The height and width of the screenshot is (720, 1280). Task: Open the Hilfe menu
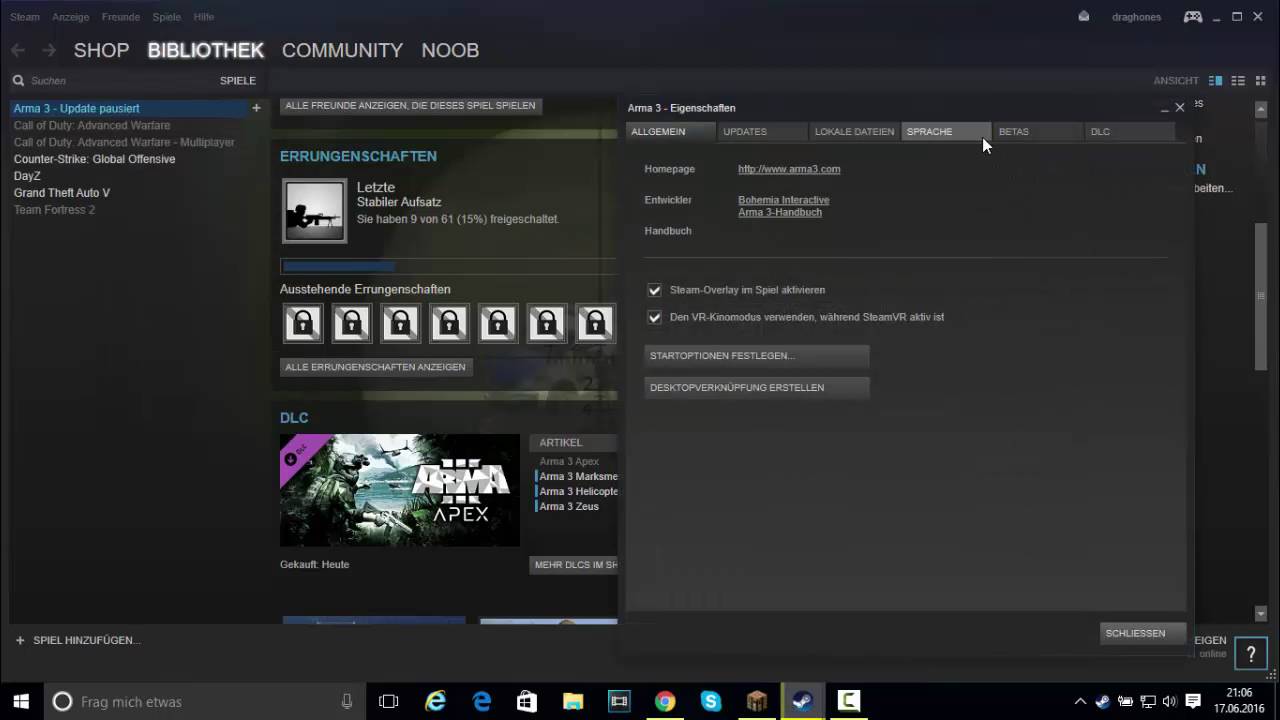tap(204, 17)
